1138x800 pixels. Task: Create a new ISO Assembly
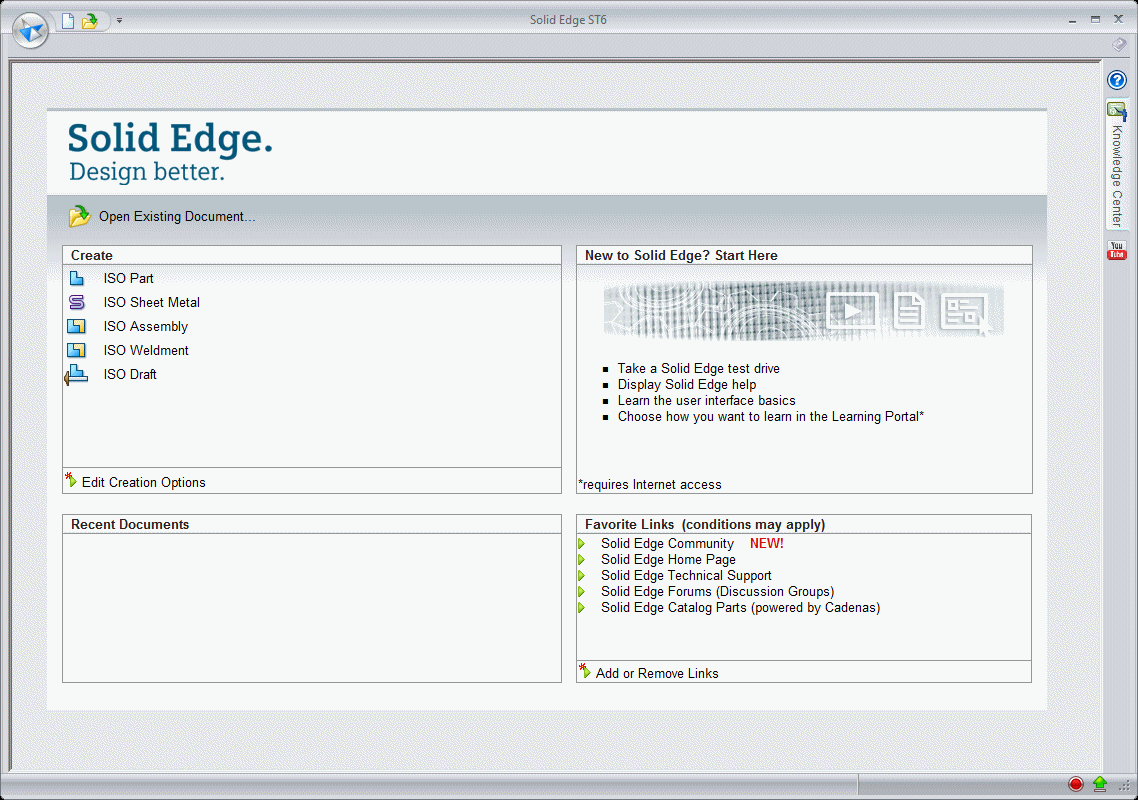click(146, 326)
